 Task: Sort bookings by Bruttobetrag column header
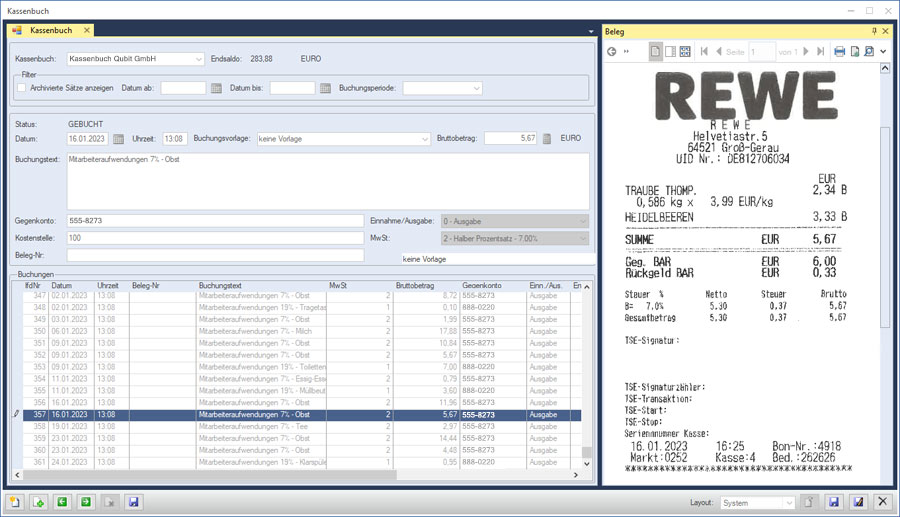point(414,285)
